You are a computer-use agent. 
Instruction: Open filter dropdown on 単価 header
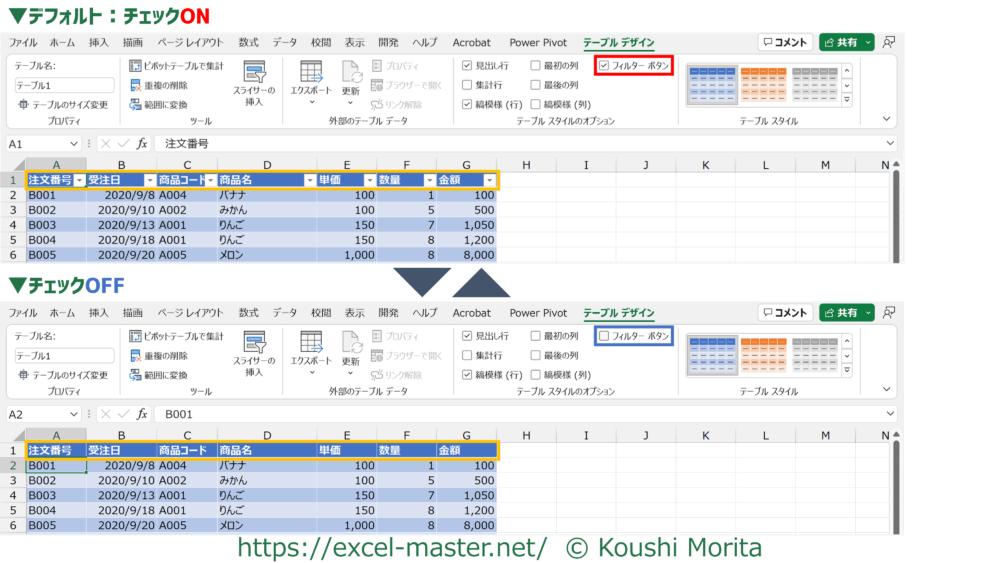click(369, 180)
